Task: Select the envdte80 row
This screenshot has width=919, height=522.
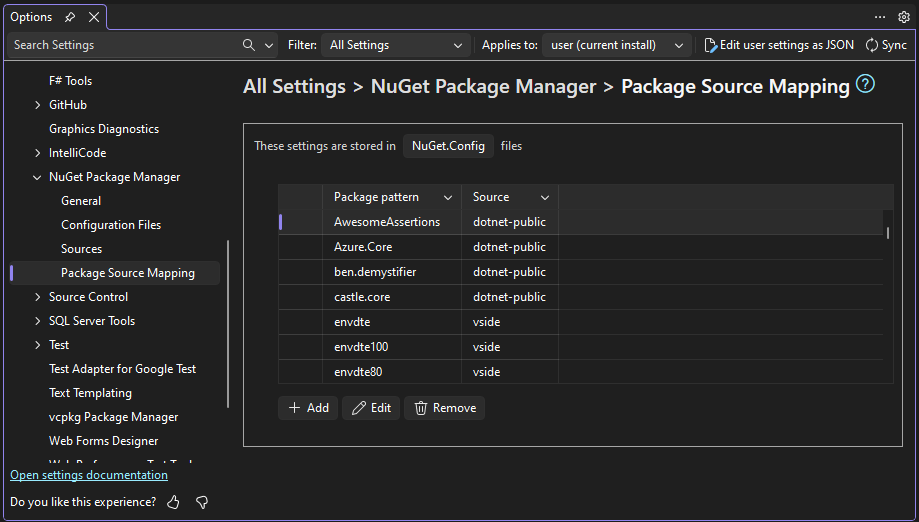Action: tap(581, 371)
